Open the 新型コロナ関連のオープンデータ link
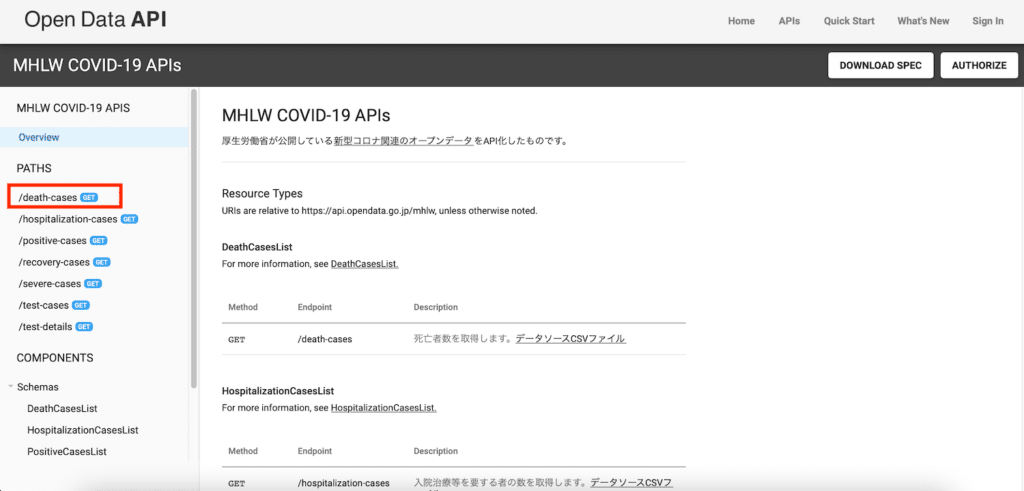1024x491 pixels. coord(404,140)
